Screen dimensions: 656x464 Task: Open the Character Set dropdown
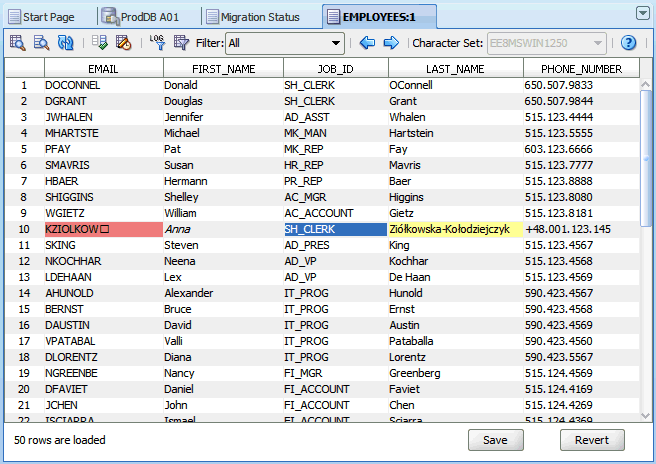[547, 43]
